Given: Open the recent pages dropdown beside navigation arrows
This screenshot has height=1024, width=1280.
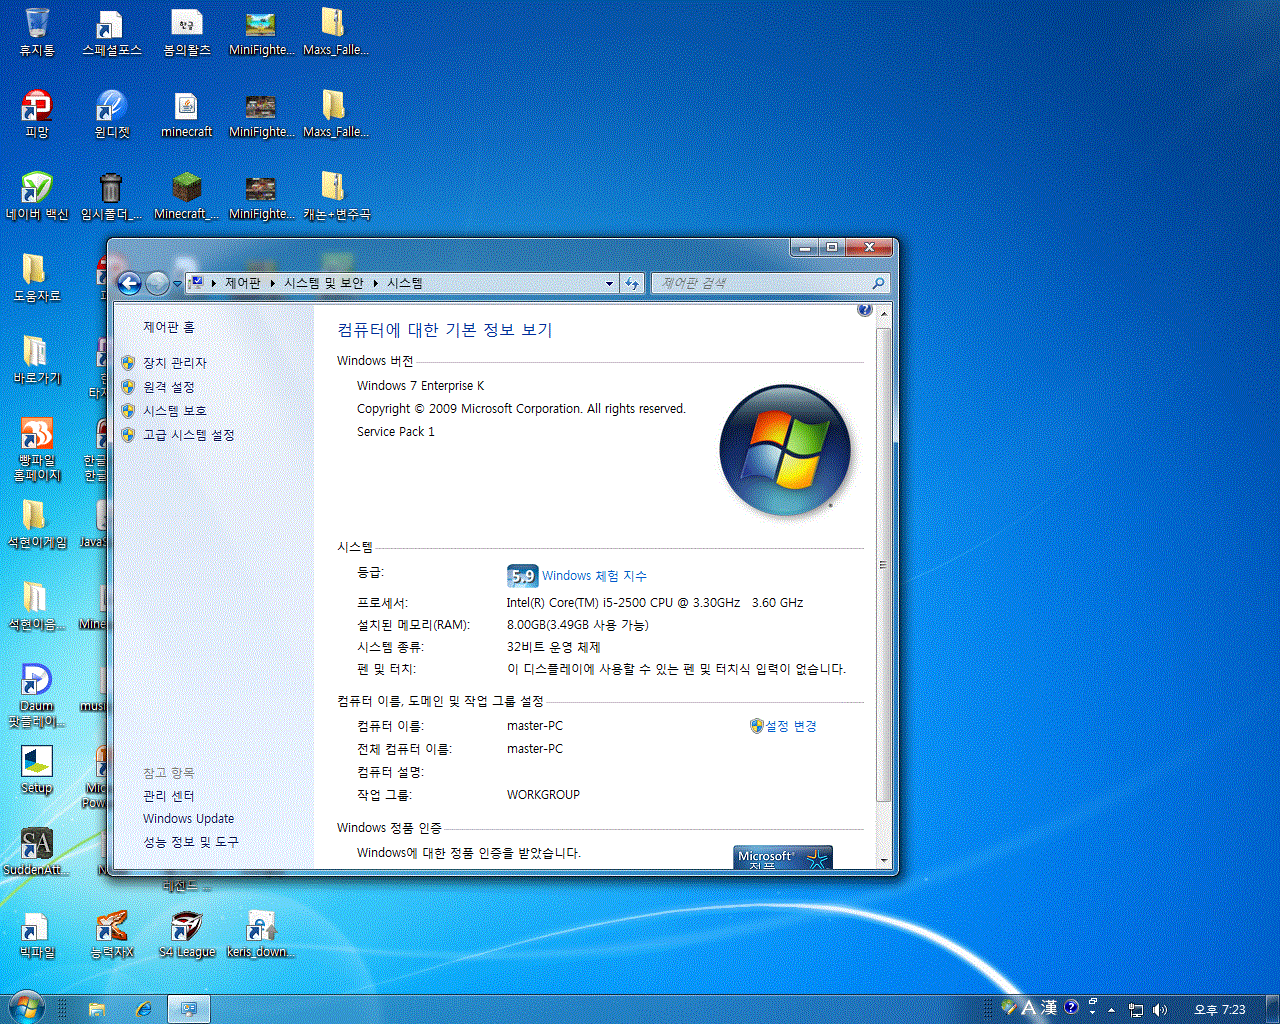Looking at the screenshot, I should coord(177,284).
